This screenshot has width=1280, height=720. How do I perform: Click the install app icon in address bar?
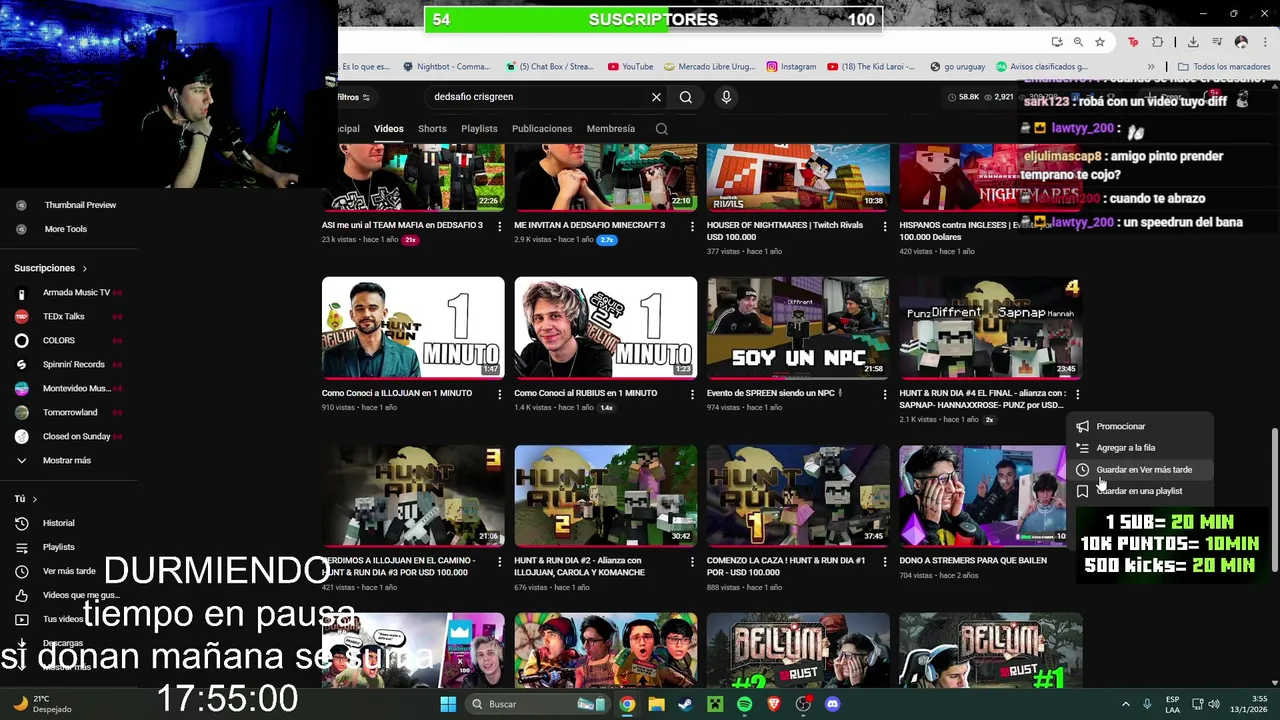1057,42
